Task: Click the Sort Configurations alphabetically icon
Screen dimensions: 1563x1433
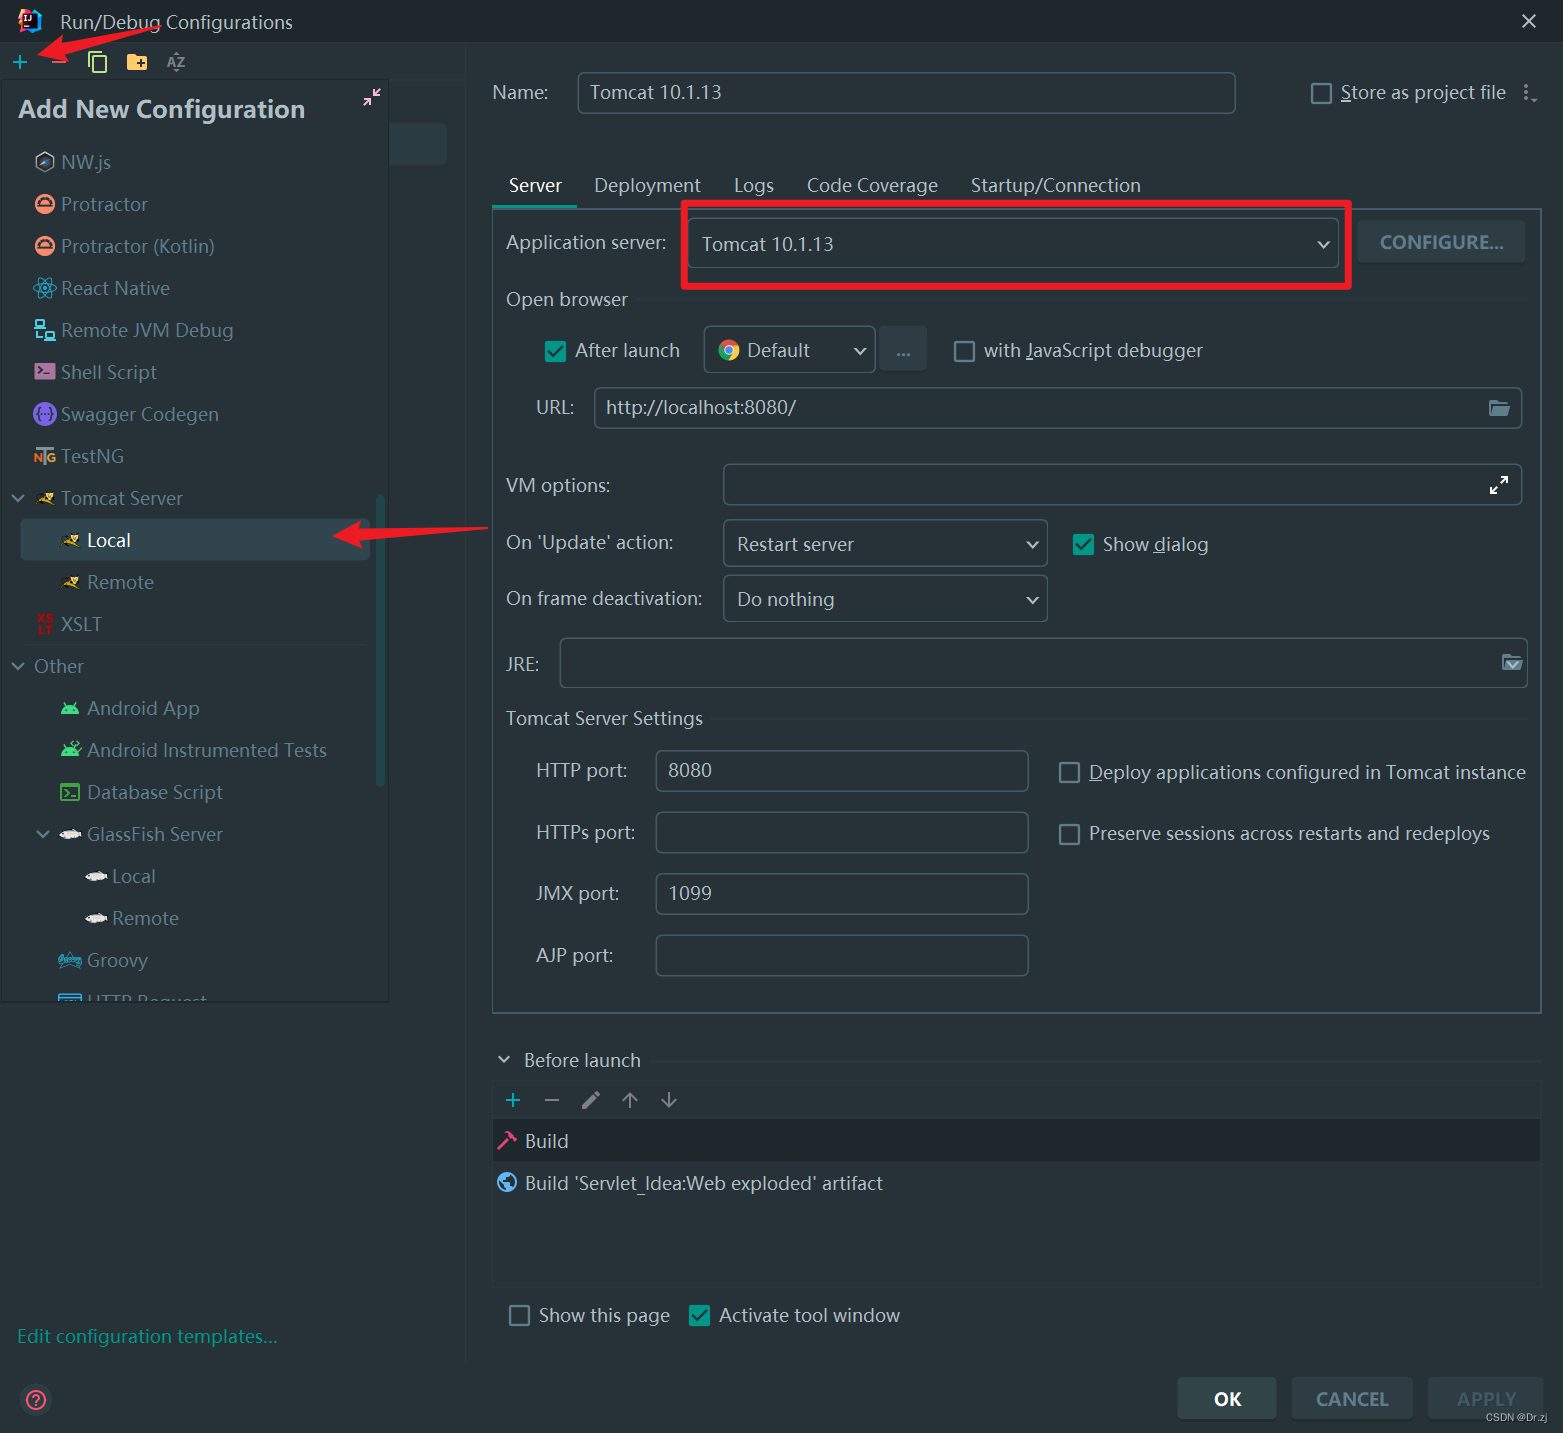Action: click(x=176, y=62)
